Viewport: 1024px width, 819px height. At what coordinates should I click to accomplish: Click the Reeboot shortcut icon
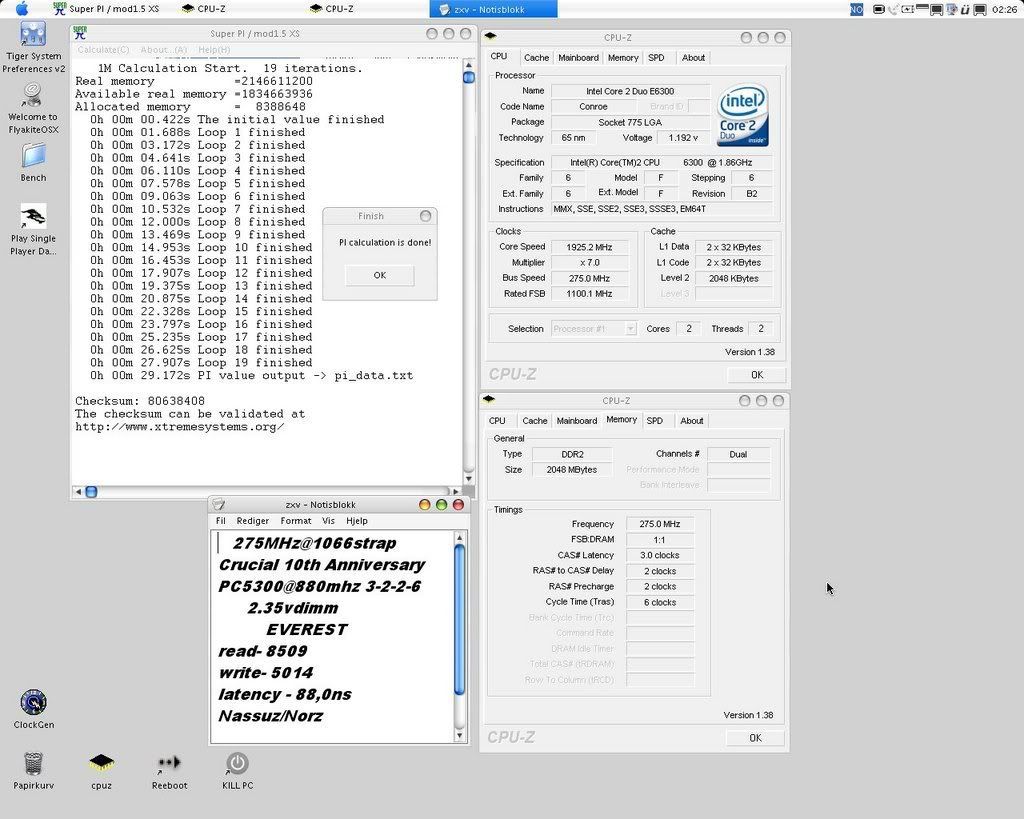[x=169, y=763]
